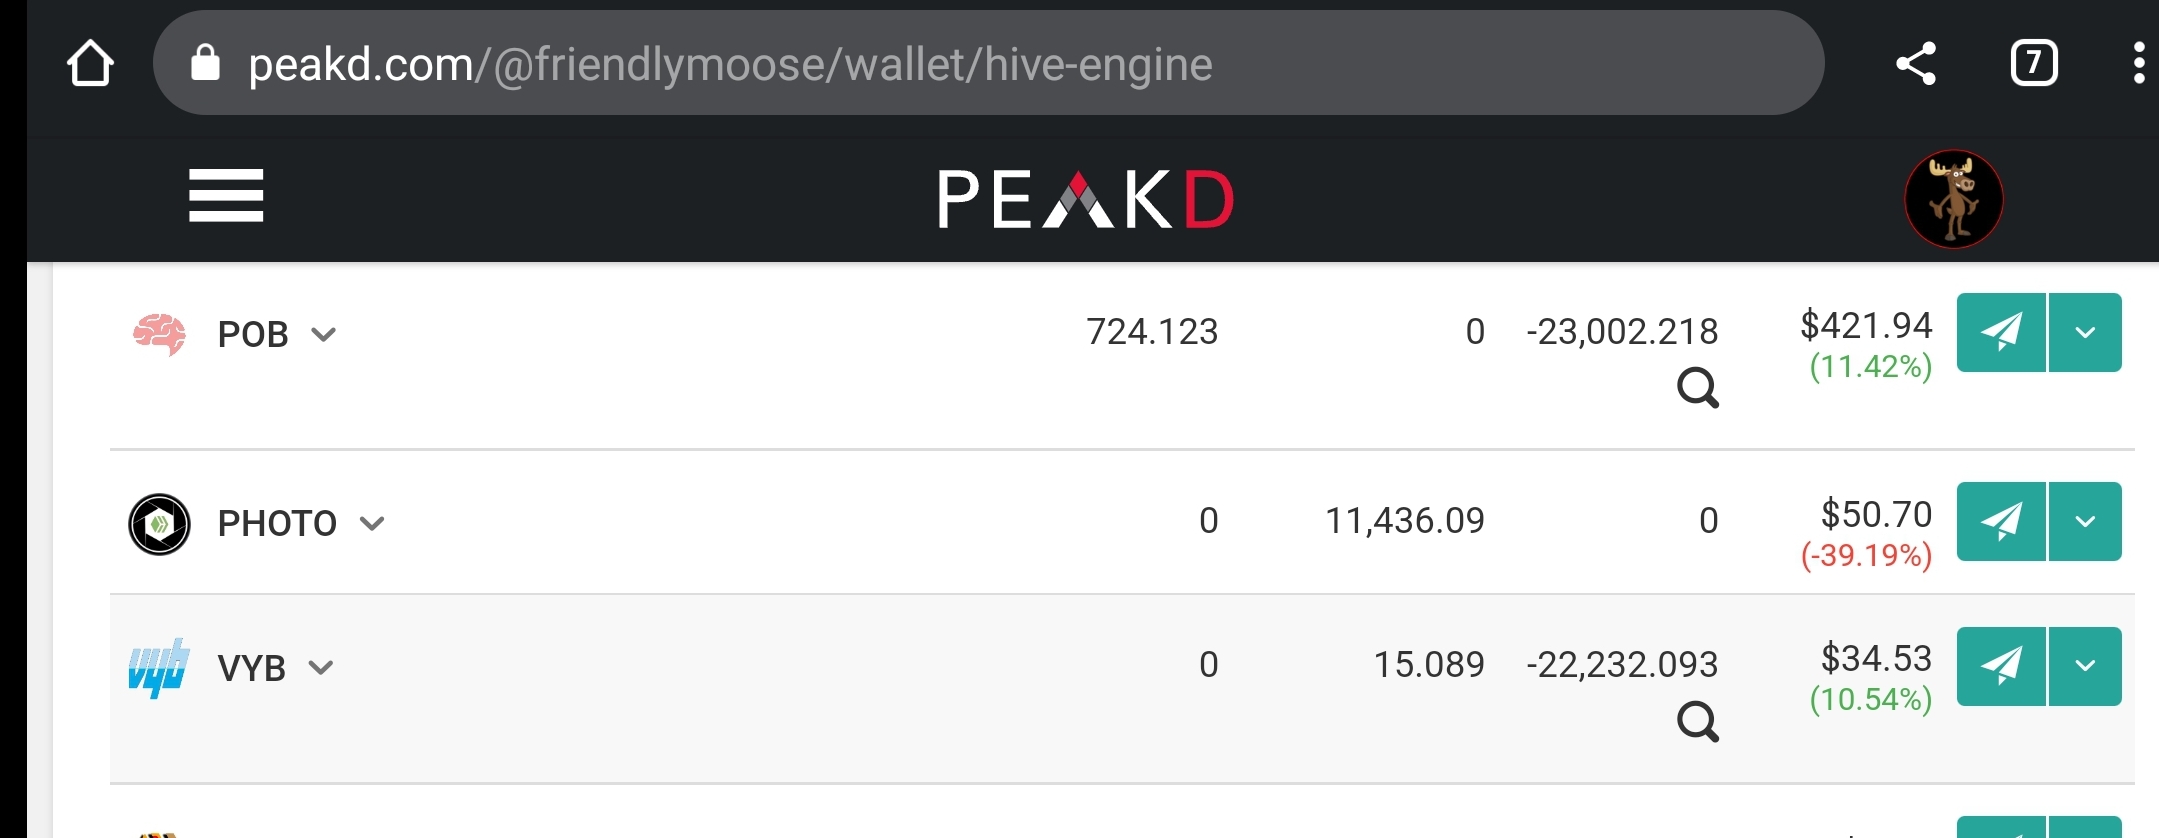
Task: Expand the PHOTO token name chevron
Action: click(372, 524)
